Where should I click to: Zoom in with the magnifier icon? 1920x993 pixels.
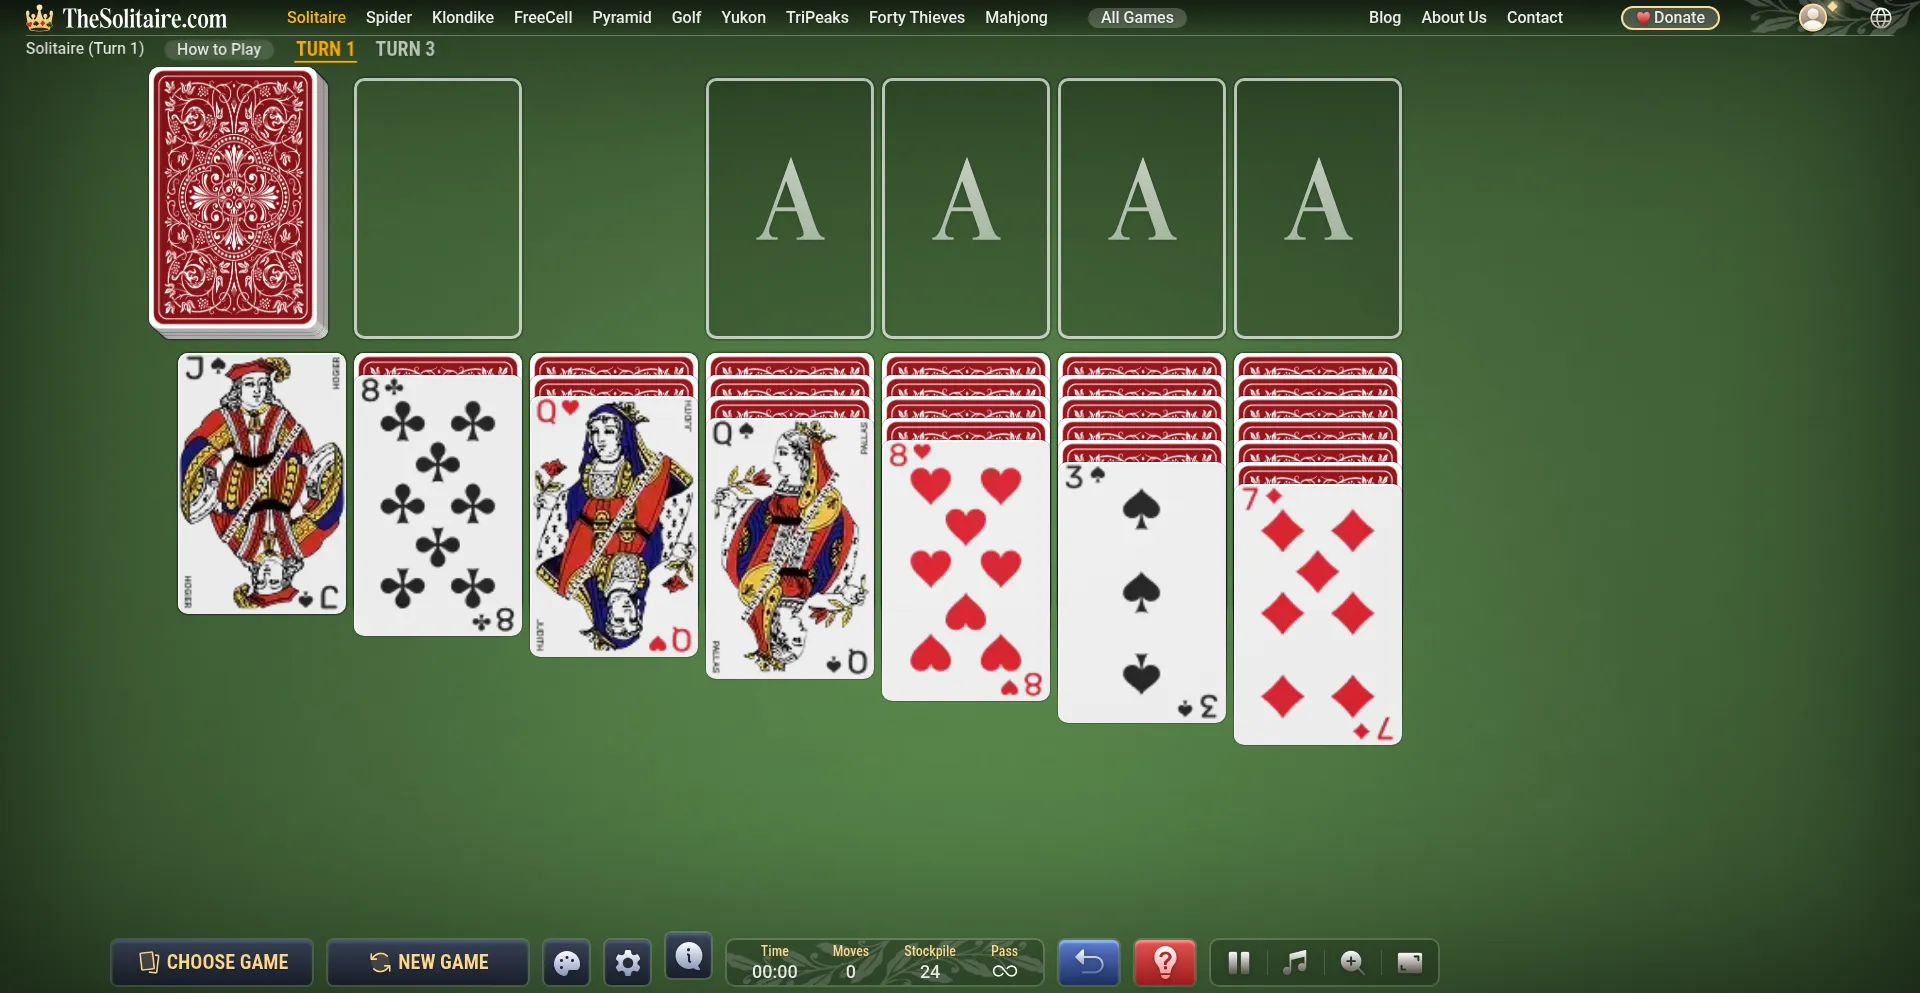pyautogui.click(x=1352, y=963)
